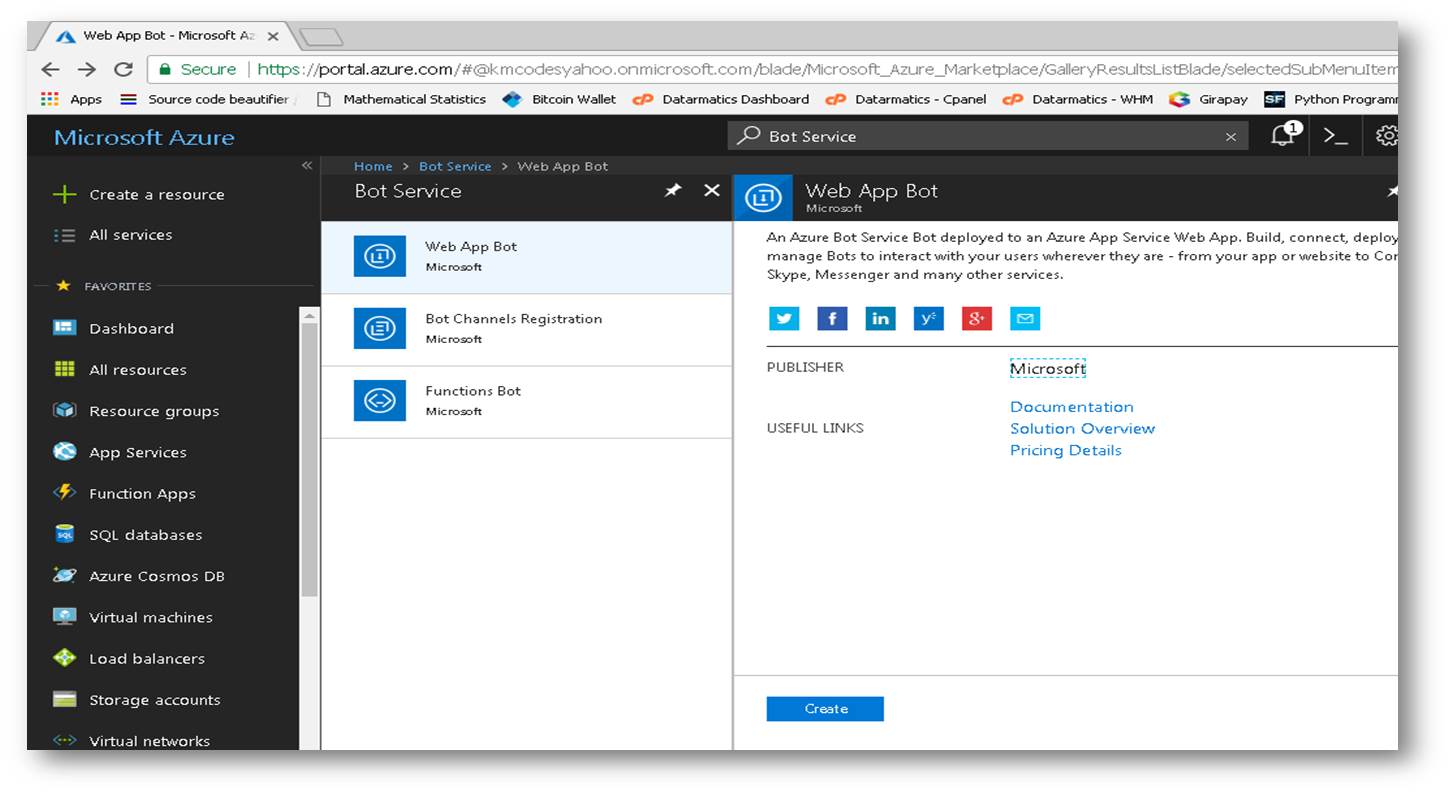Share Web App Bot on Facebook

pyautogui.click(x=832, y=318)
